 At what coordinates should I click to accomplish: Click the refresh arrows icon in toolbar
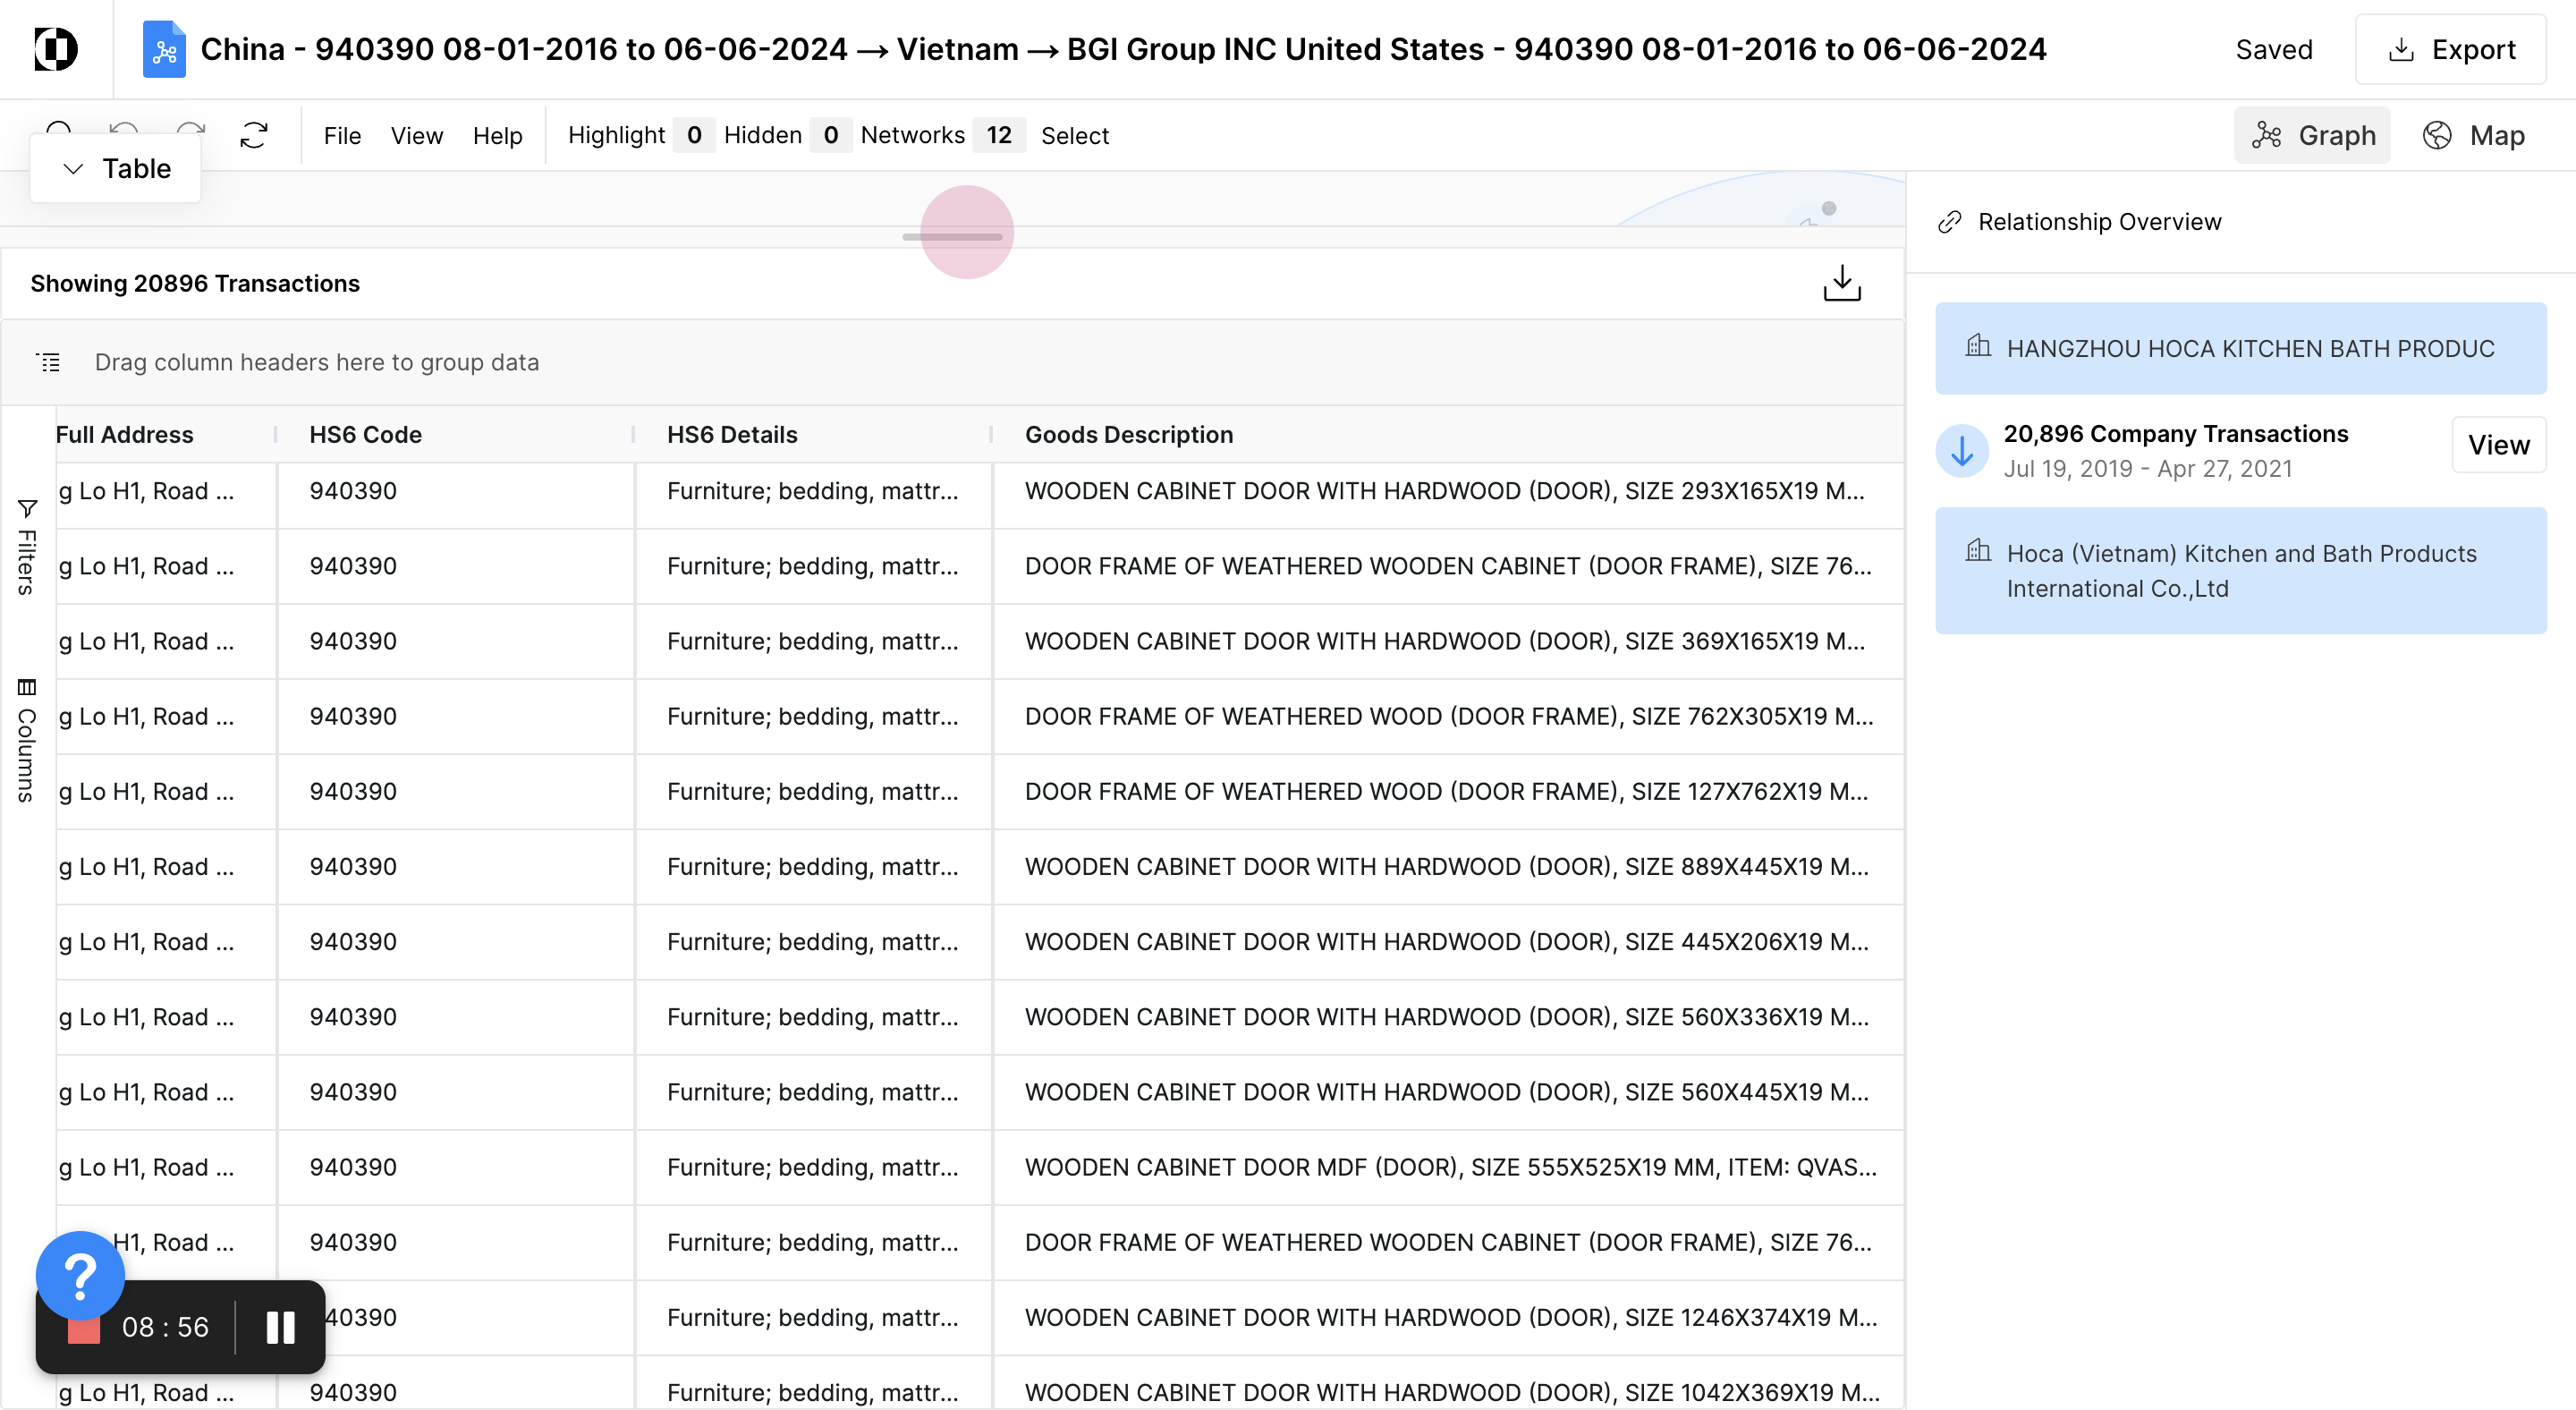(x=254, y=135)
